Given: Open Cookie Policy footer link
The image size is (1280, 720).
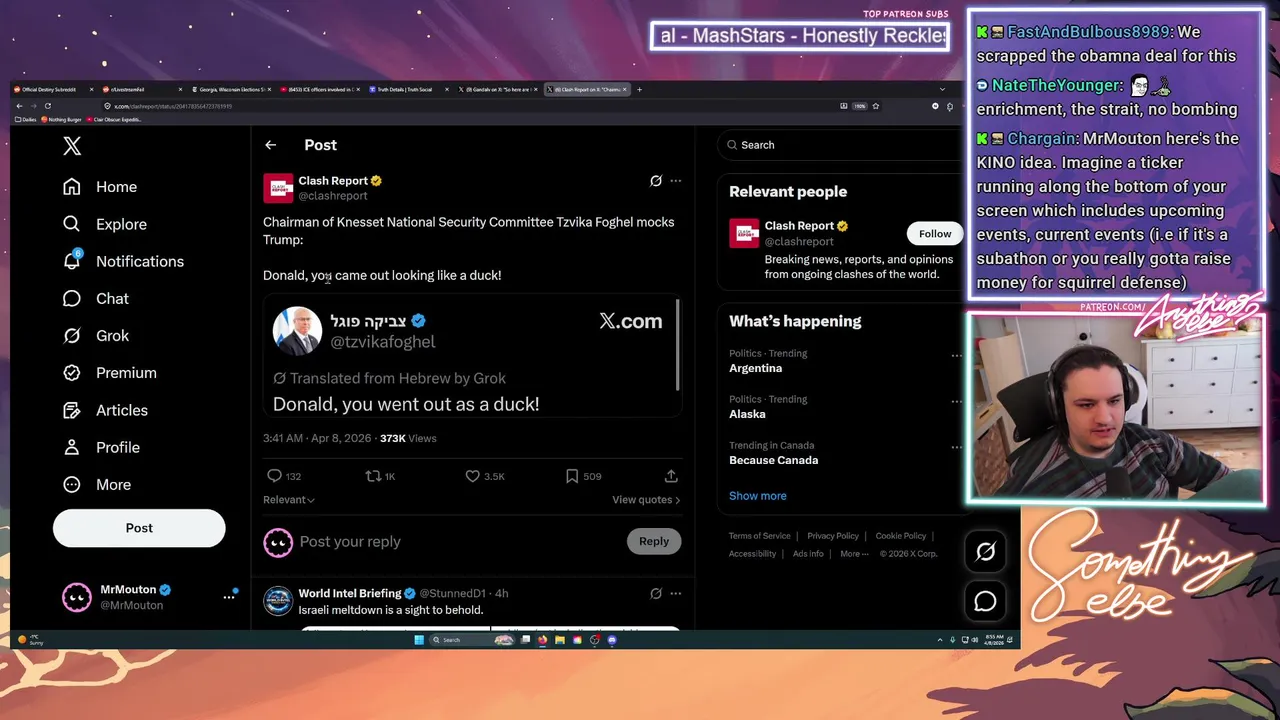Looking at the screenshot, I should 901,536.
